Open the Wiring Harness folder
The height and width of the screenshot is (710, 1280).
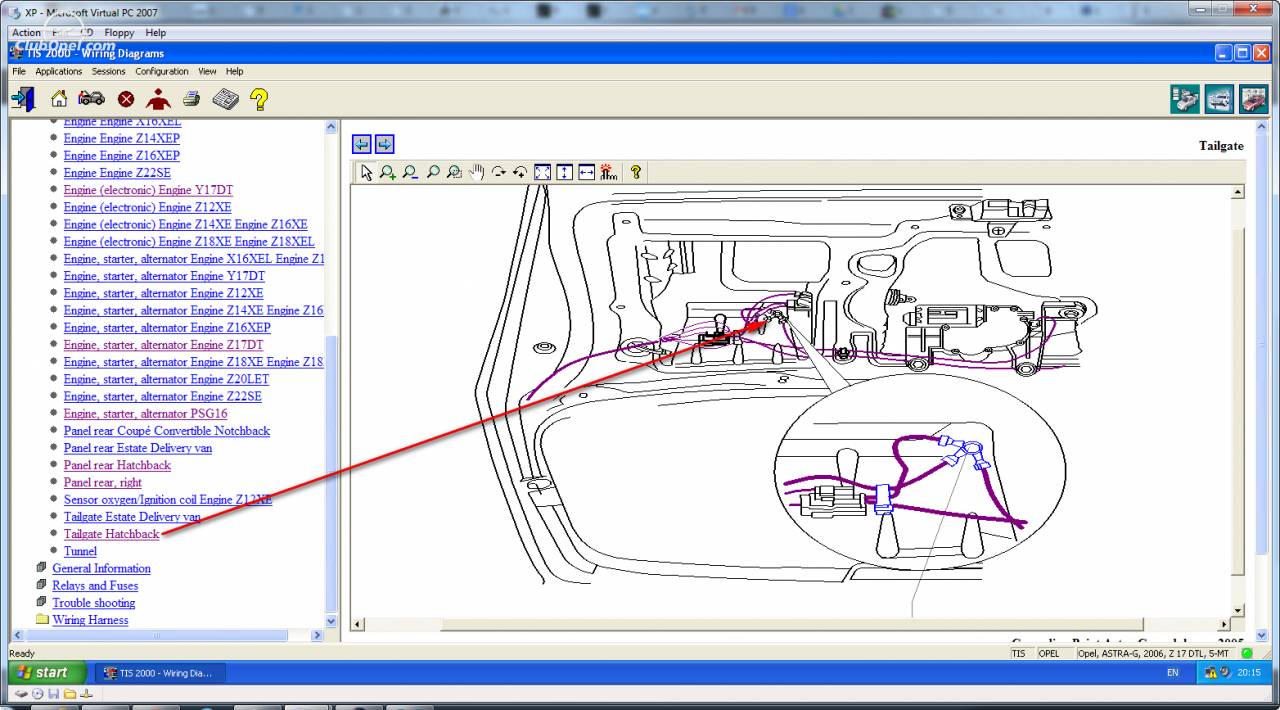click(x=90, y=620)
